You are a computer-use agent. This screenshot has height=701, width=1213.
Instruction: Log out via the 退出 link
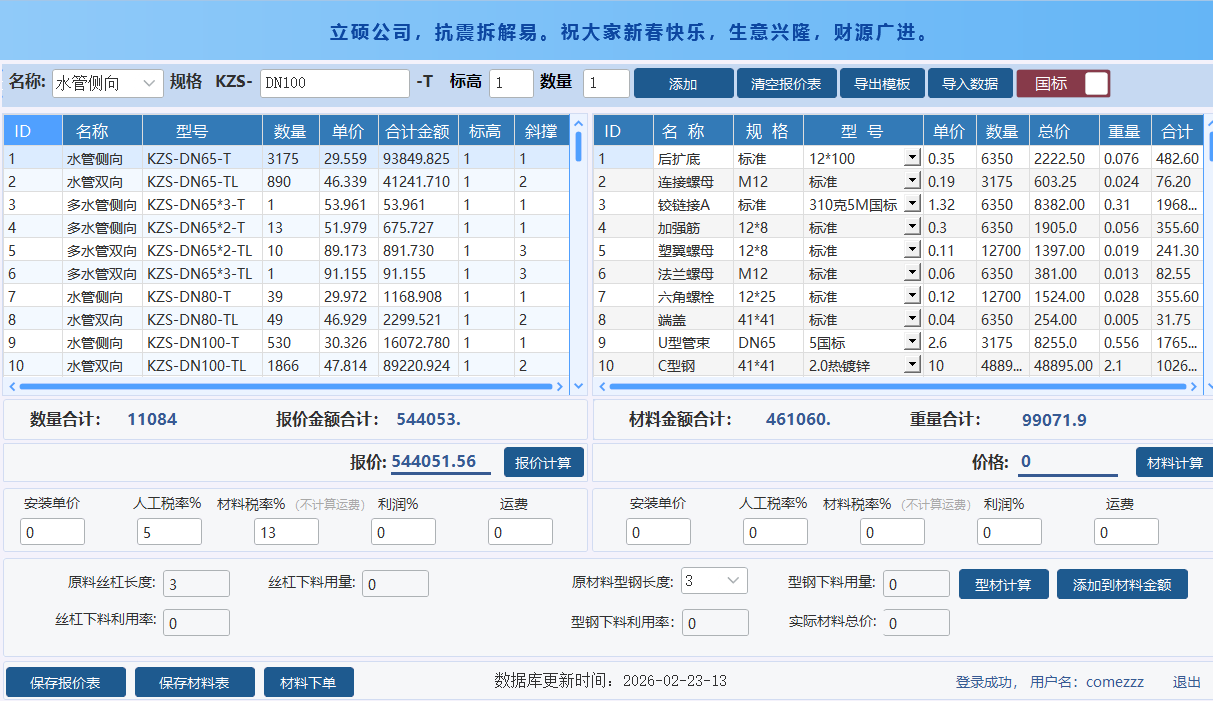click(1187, 682)
